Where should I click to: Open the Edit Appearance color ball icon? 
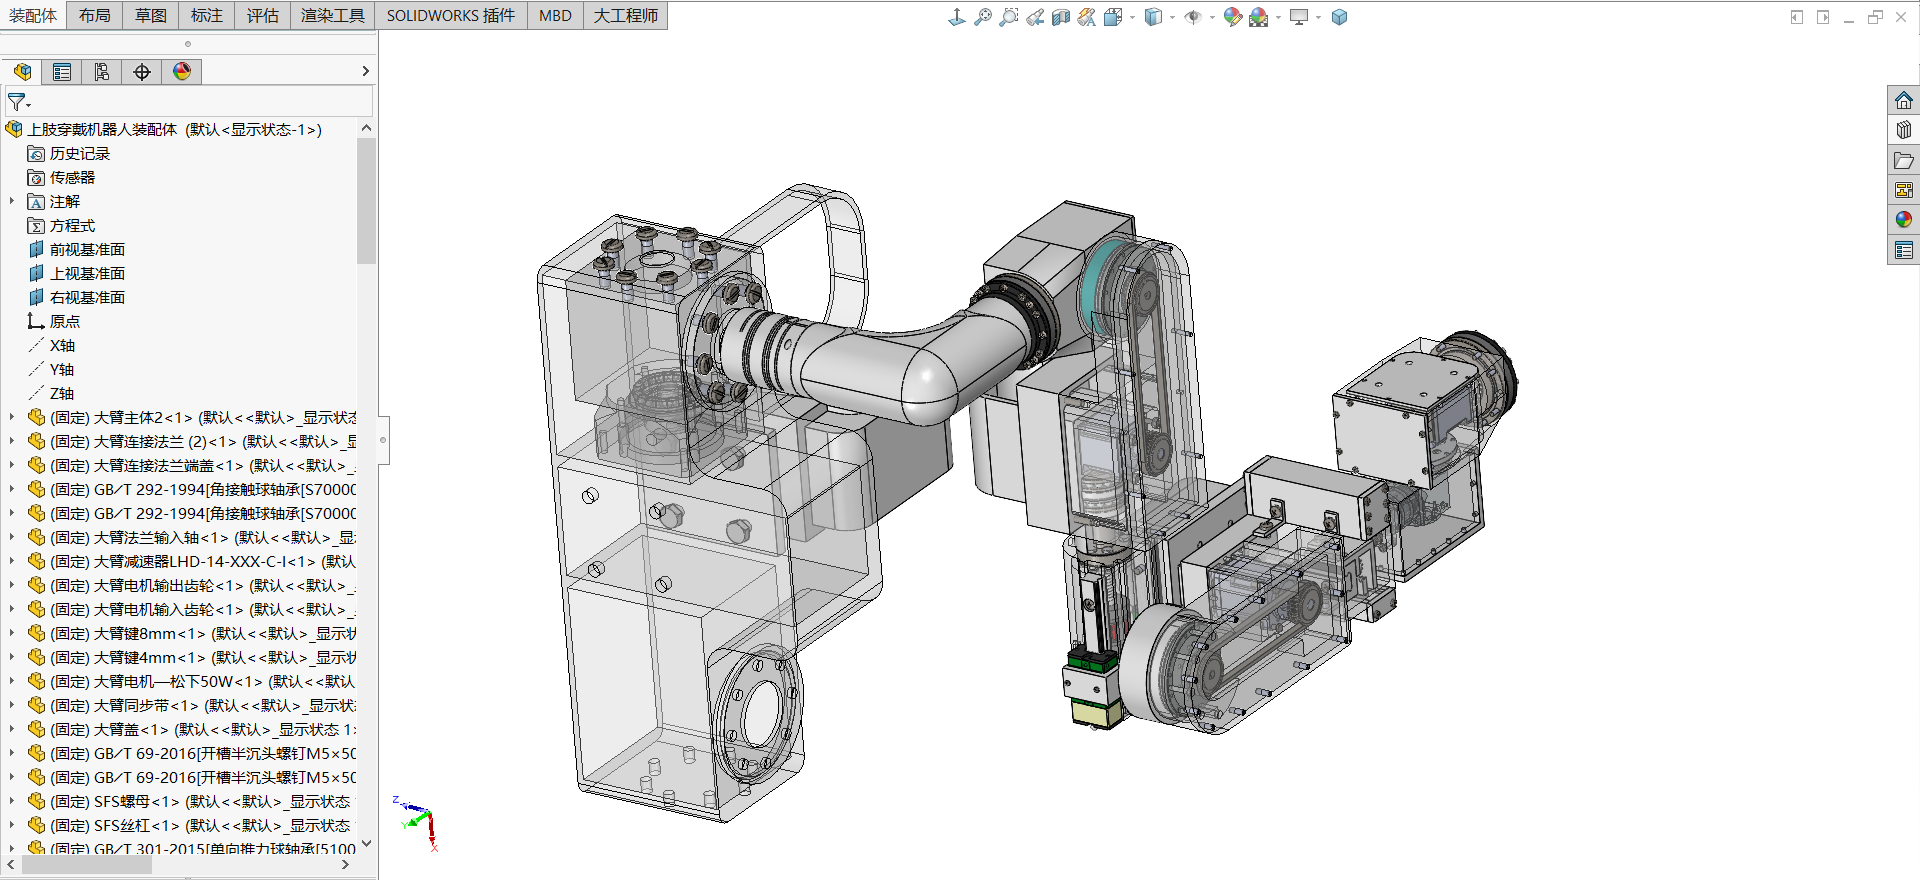(1232, 17)
